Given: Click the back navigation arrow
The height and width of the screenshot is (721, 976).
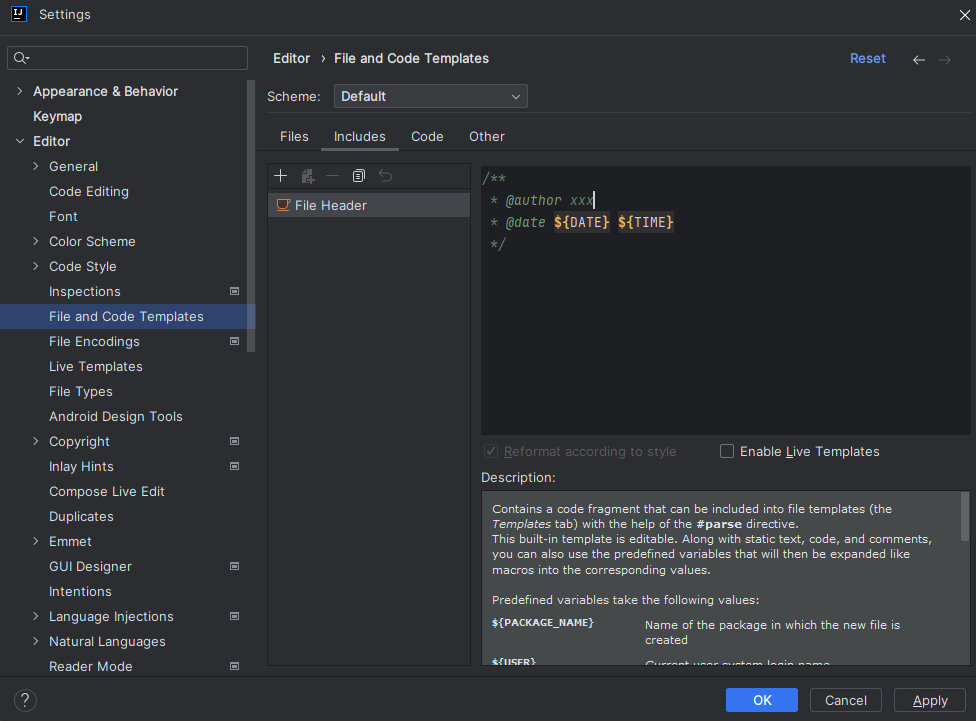Looking at the screenshot, I should [919, 60].
